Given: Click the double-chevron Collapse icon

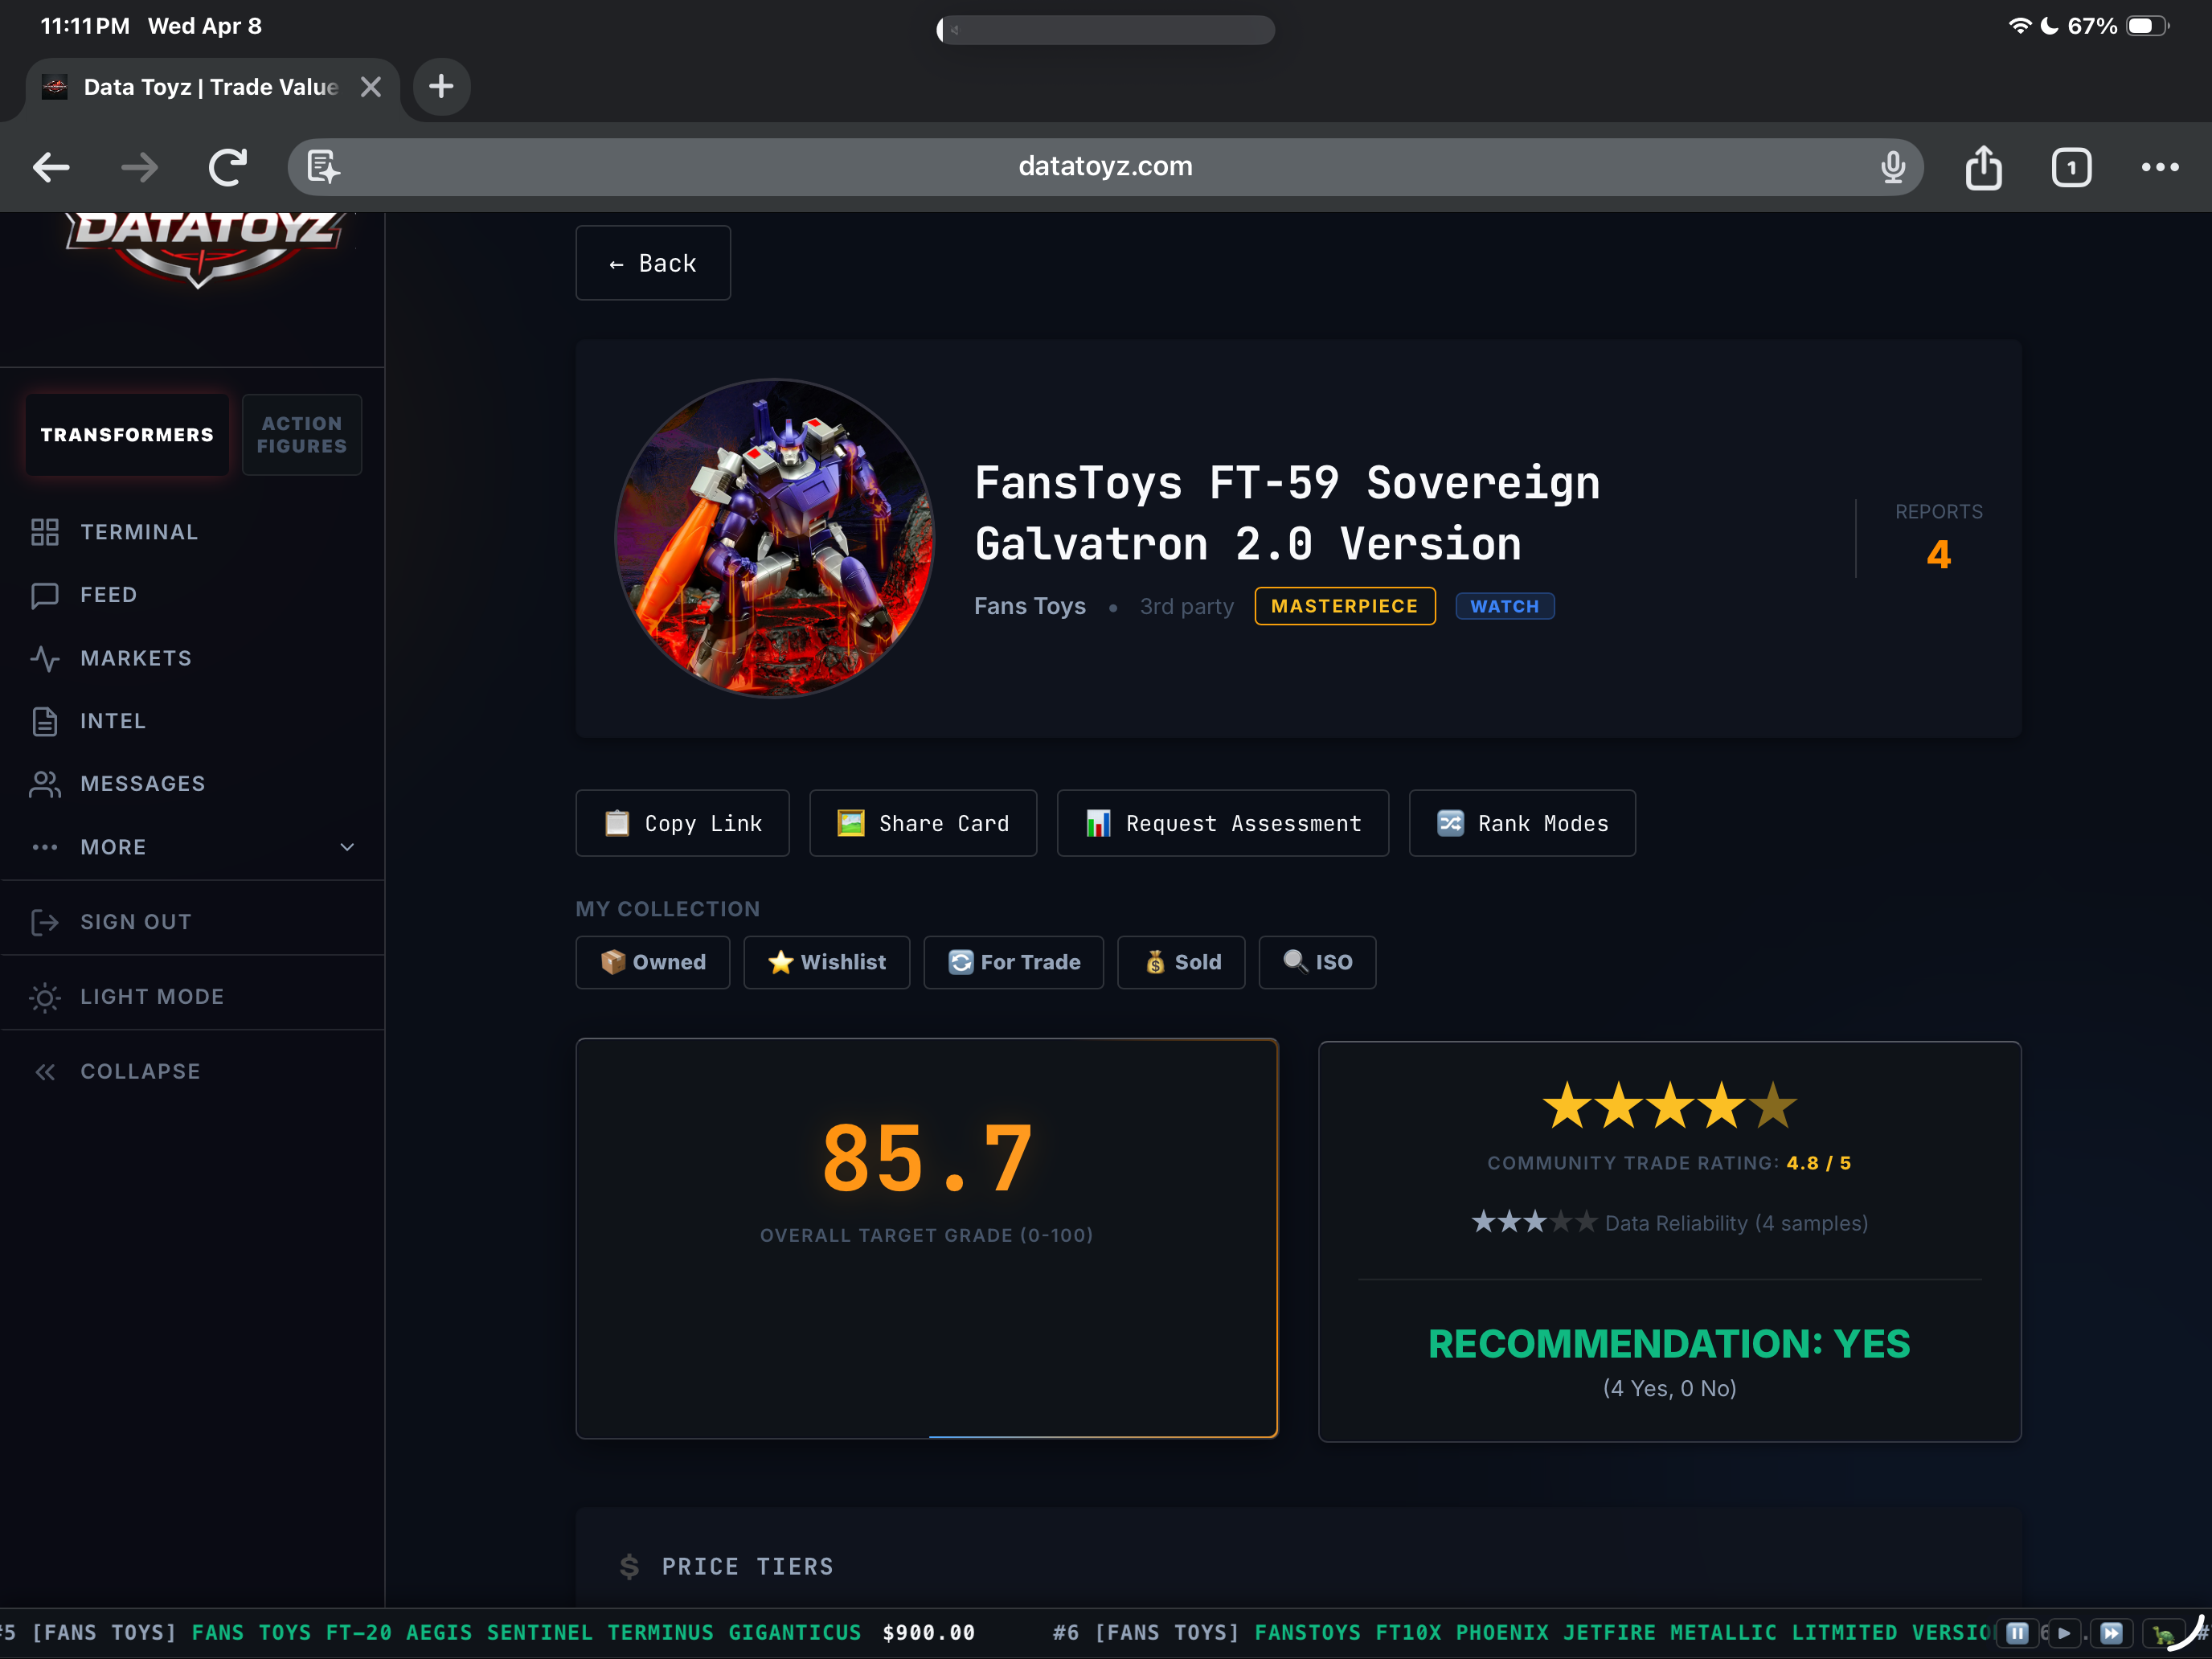Looking at the screenshot, I should pyautogui.click(x=44, y=1072).
